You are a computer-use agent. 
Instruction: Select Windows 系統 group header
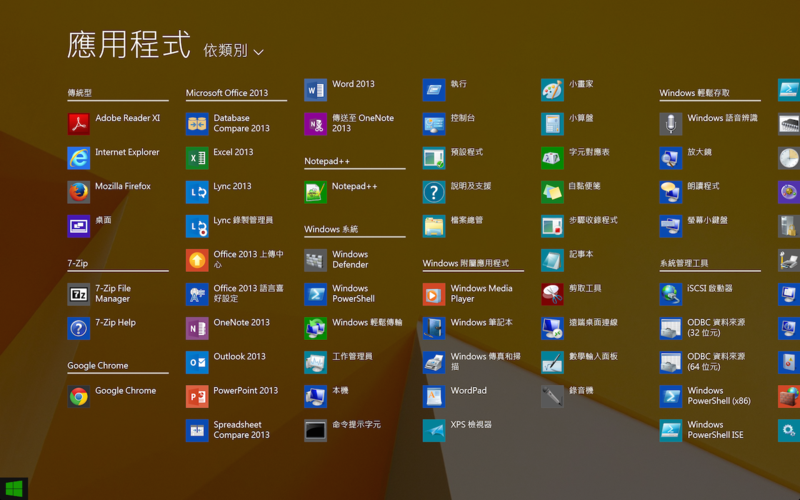click(x=331, y=229)
